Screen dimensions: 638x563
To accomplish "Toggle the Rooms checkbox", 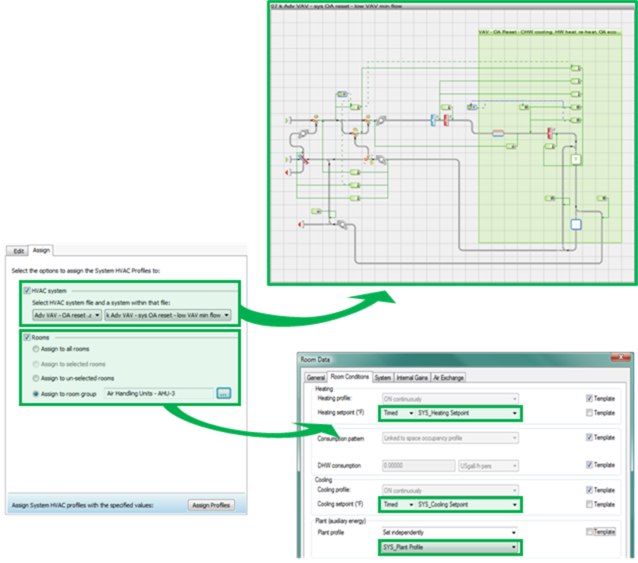I will pyautogui.click(x=26, y=337).
